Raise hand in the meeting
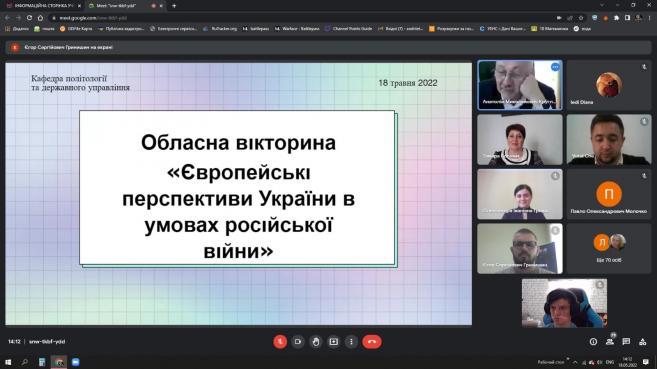This screenshot has width=657, height=369. [316, 342]
